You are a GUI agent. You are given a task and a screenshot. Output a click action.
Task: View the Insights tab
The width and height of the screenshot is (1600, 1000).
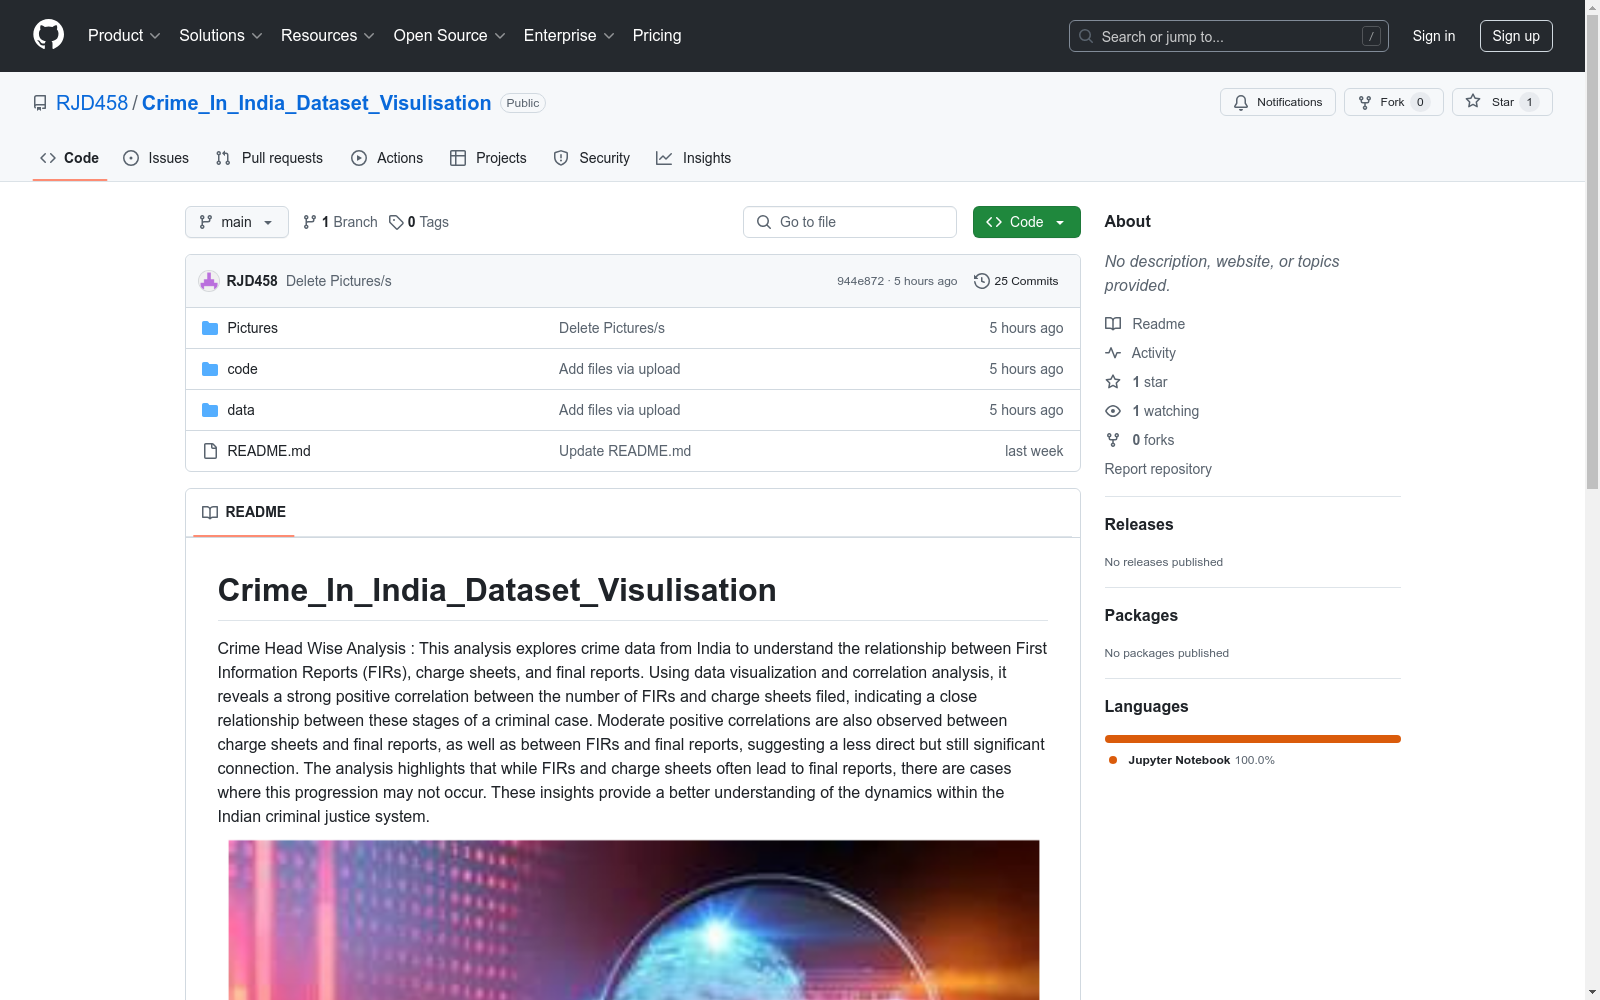coord(694,158)
